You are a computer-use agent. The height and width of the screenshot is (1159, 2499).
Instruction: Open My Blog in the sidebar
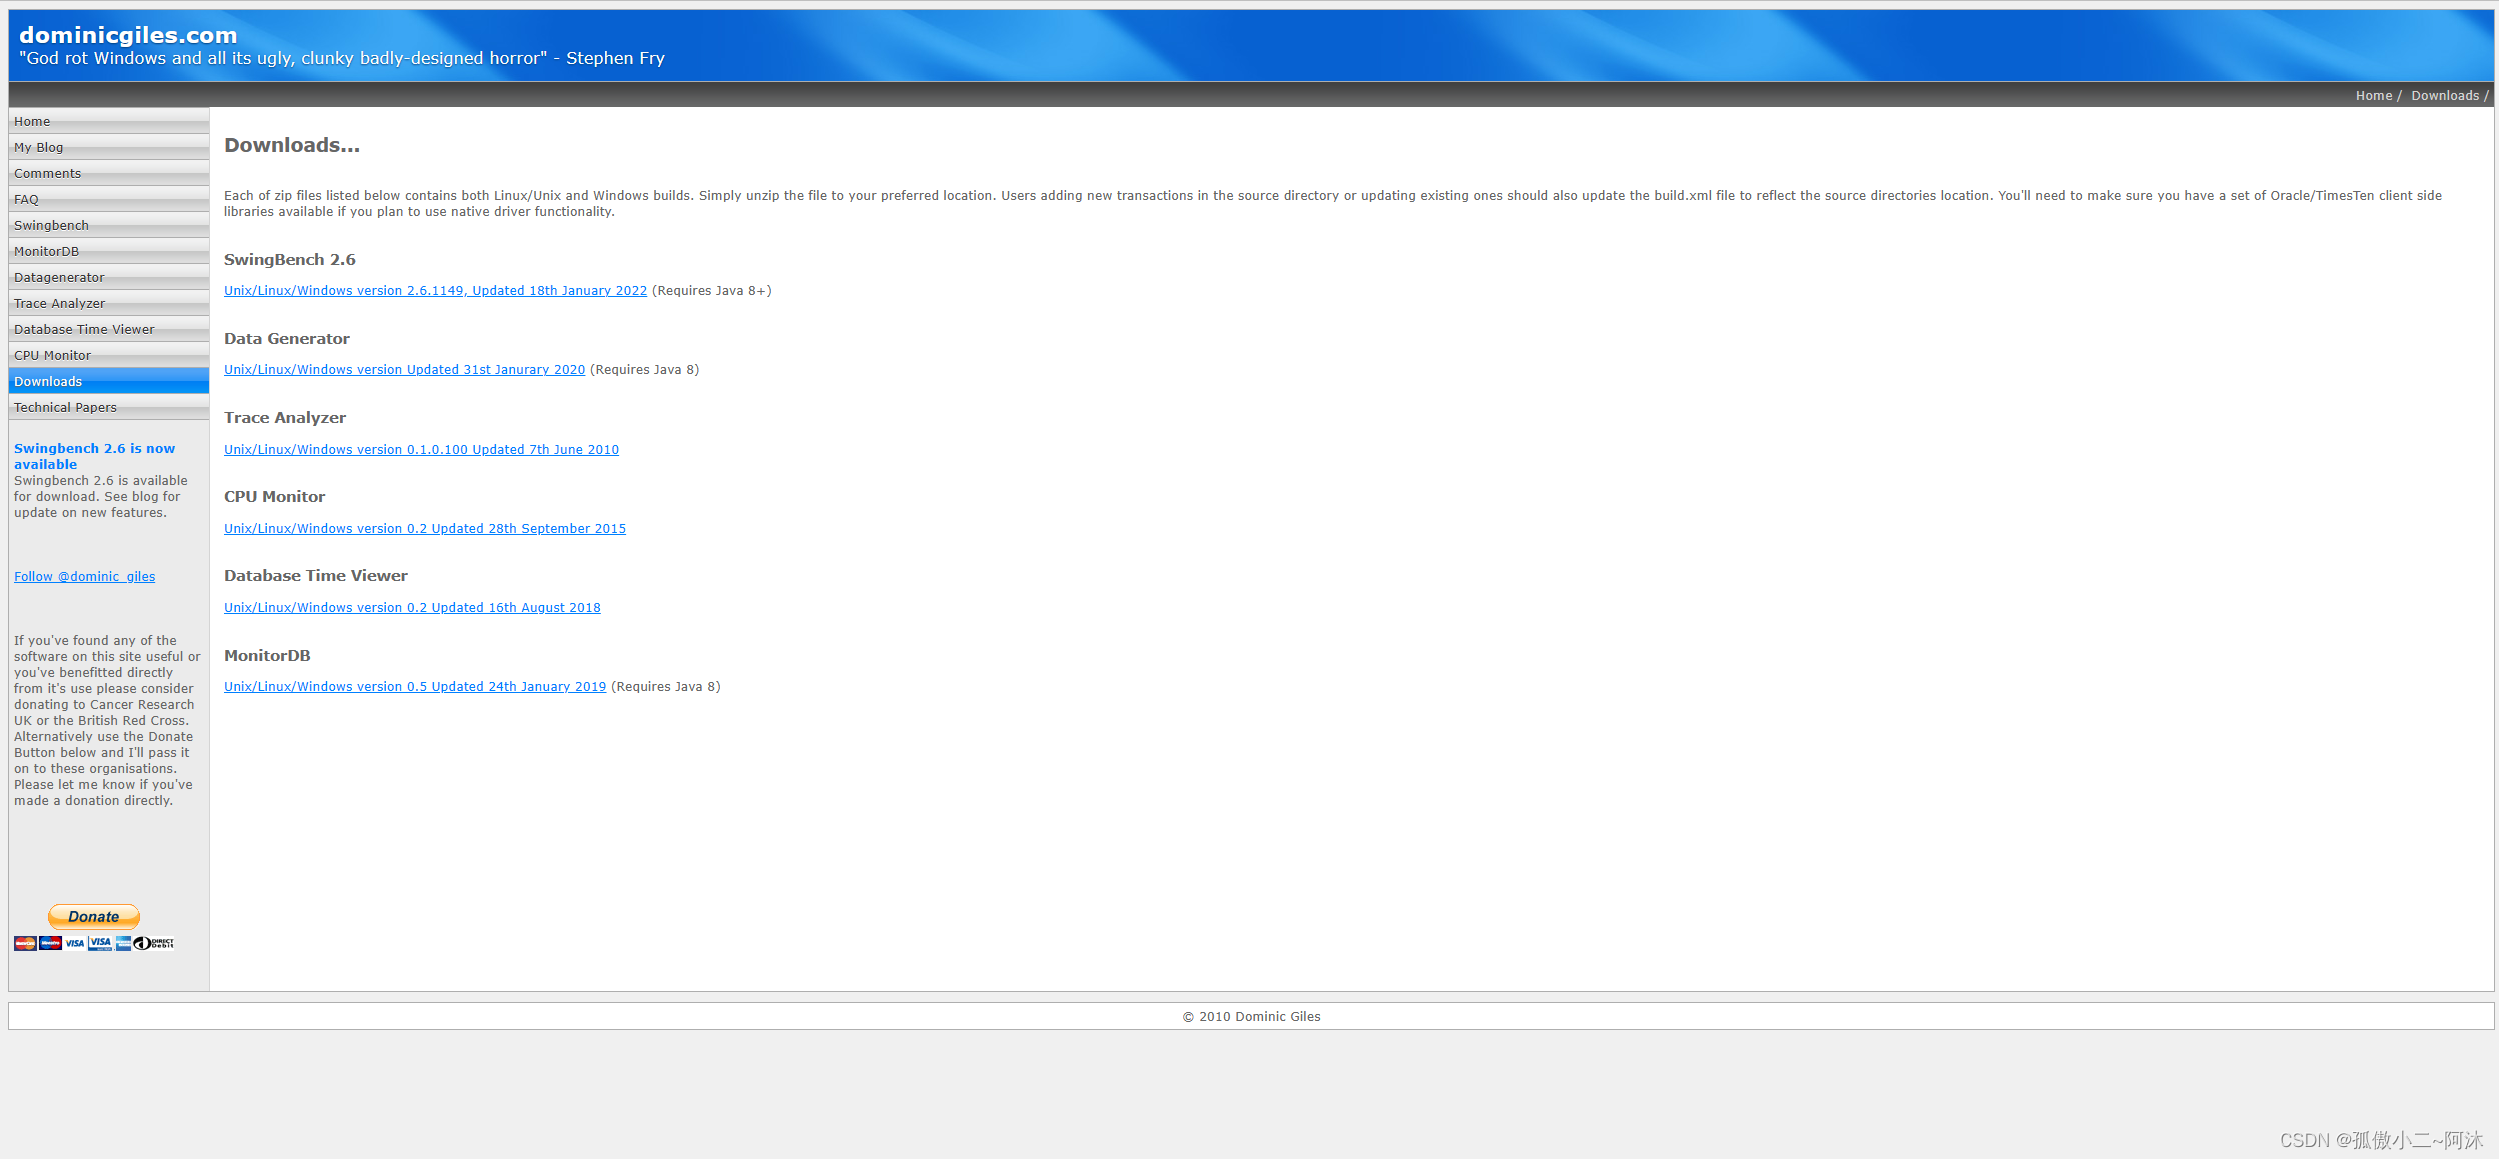[x=38, y=147]
